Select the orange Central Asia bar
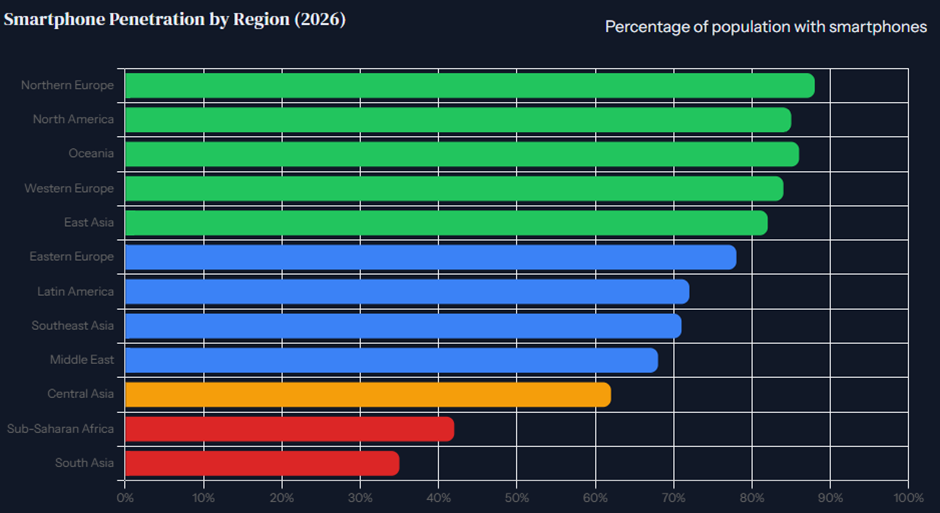 tap(368, 395)
